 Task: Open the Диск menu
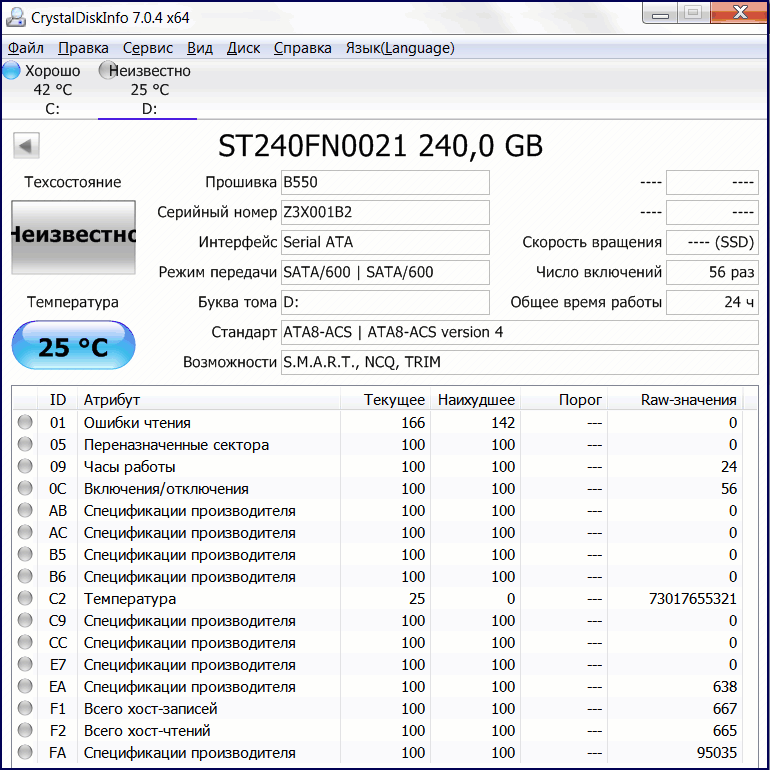pos(243,48)
